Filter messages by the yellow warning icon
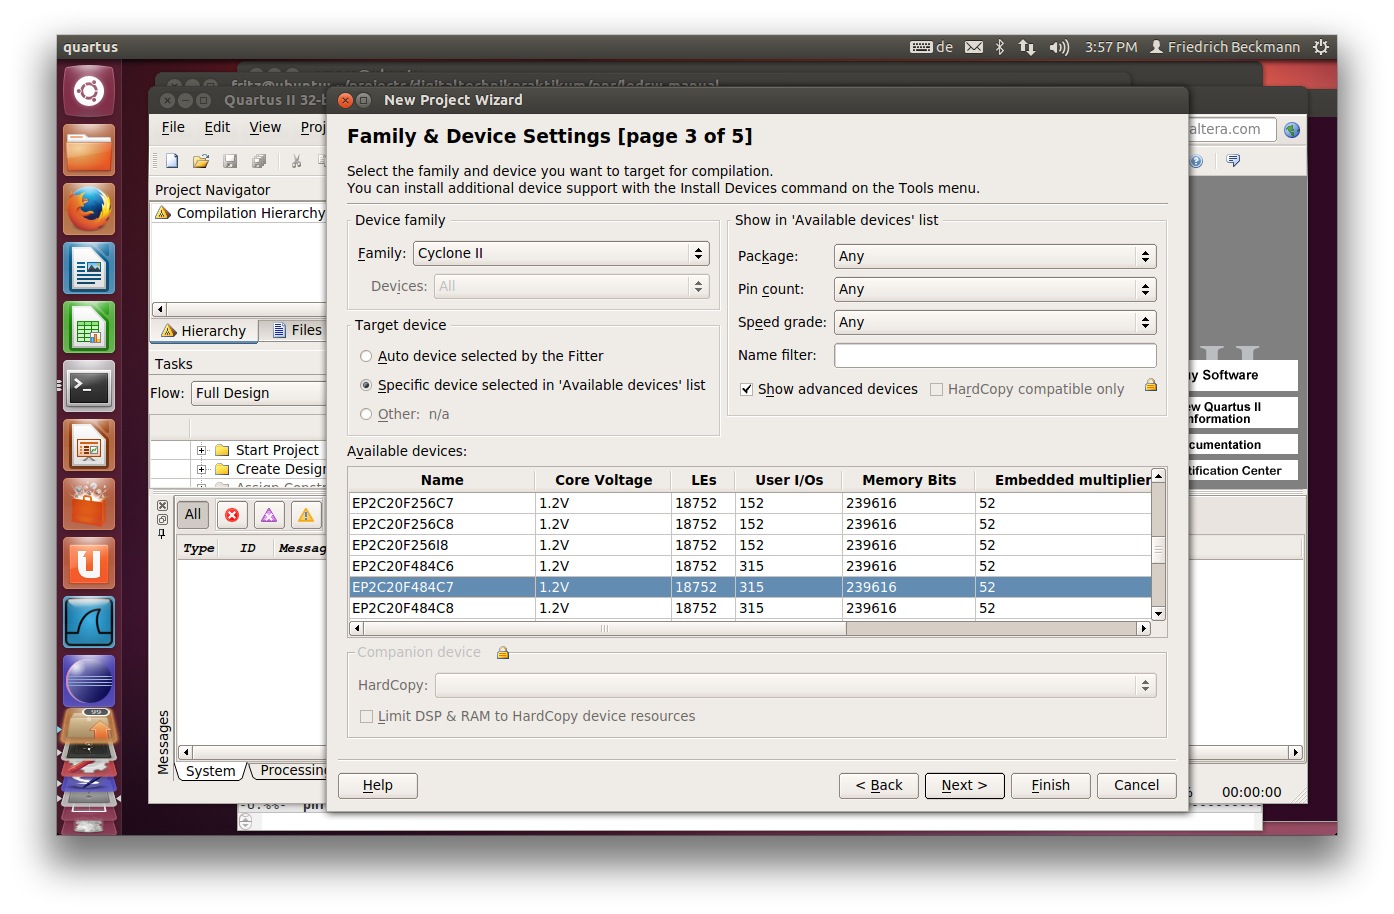The height and width of the screenshot is (914, 1394). click(x=306, y=515)
